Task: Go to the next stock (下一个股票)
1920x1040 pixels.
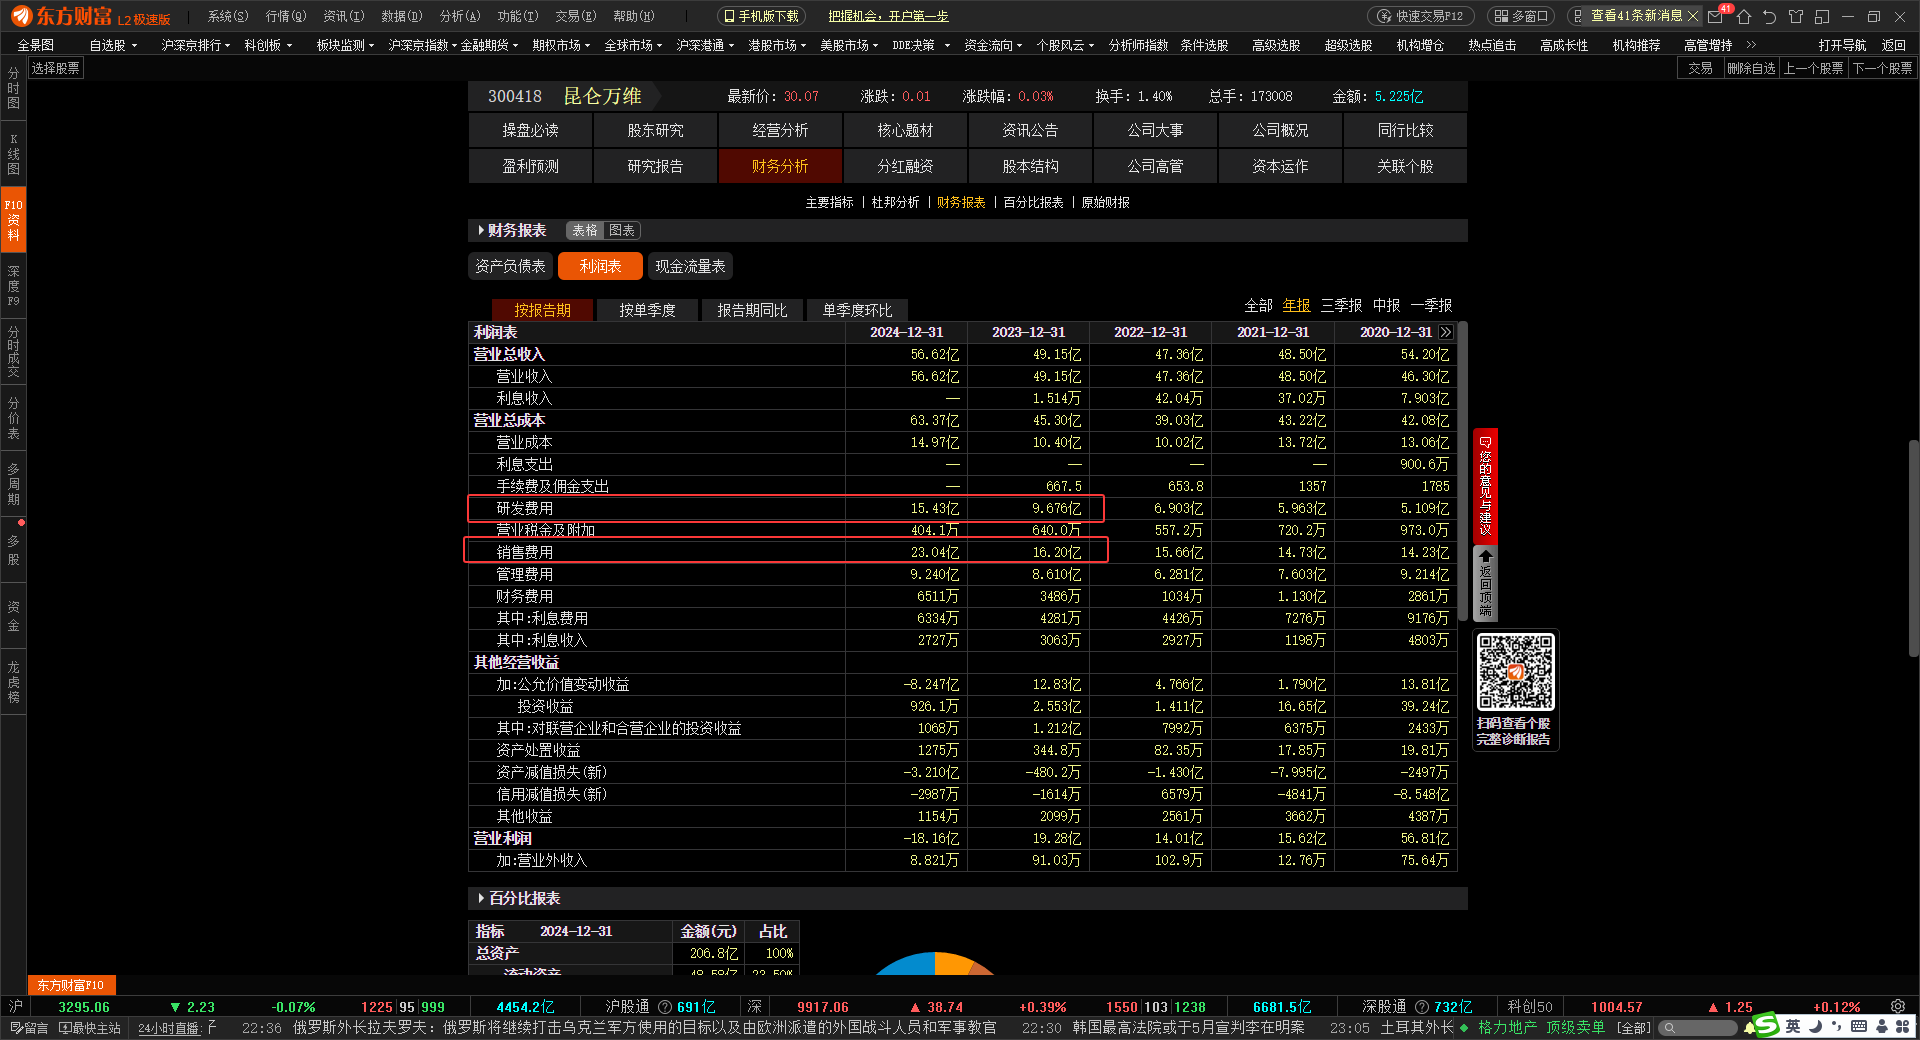Action: pyautogui.click(x=1883, y=68)
